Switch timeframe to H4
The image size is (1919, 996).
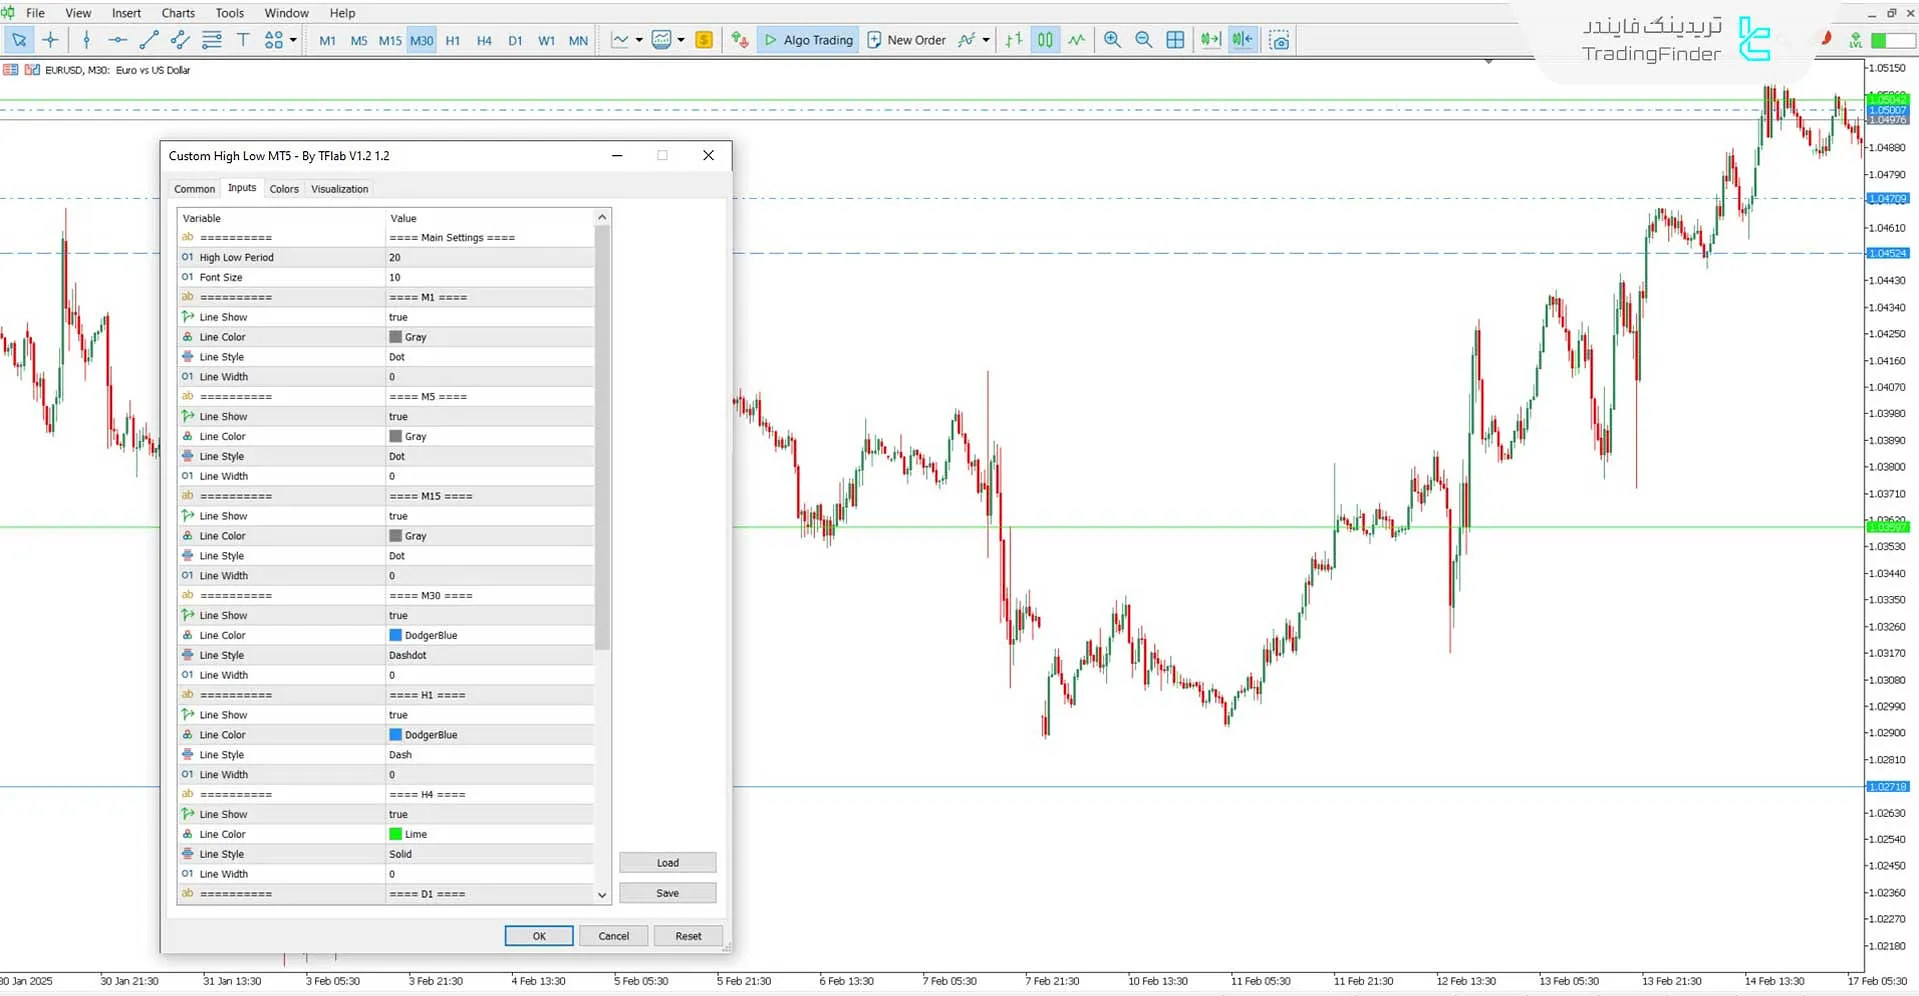click(484, 40)
